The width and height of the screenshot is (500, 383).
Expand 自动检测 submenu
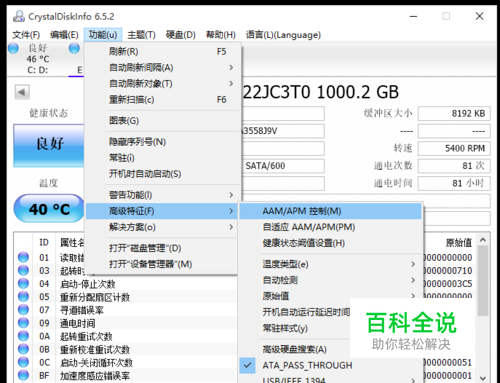(331, 280)
